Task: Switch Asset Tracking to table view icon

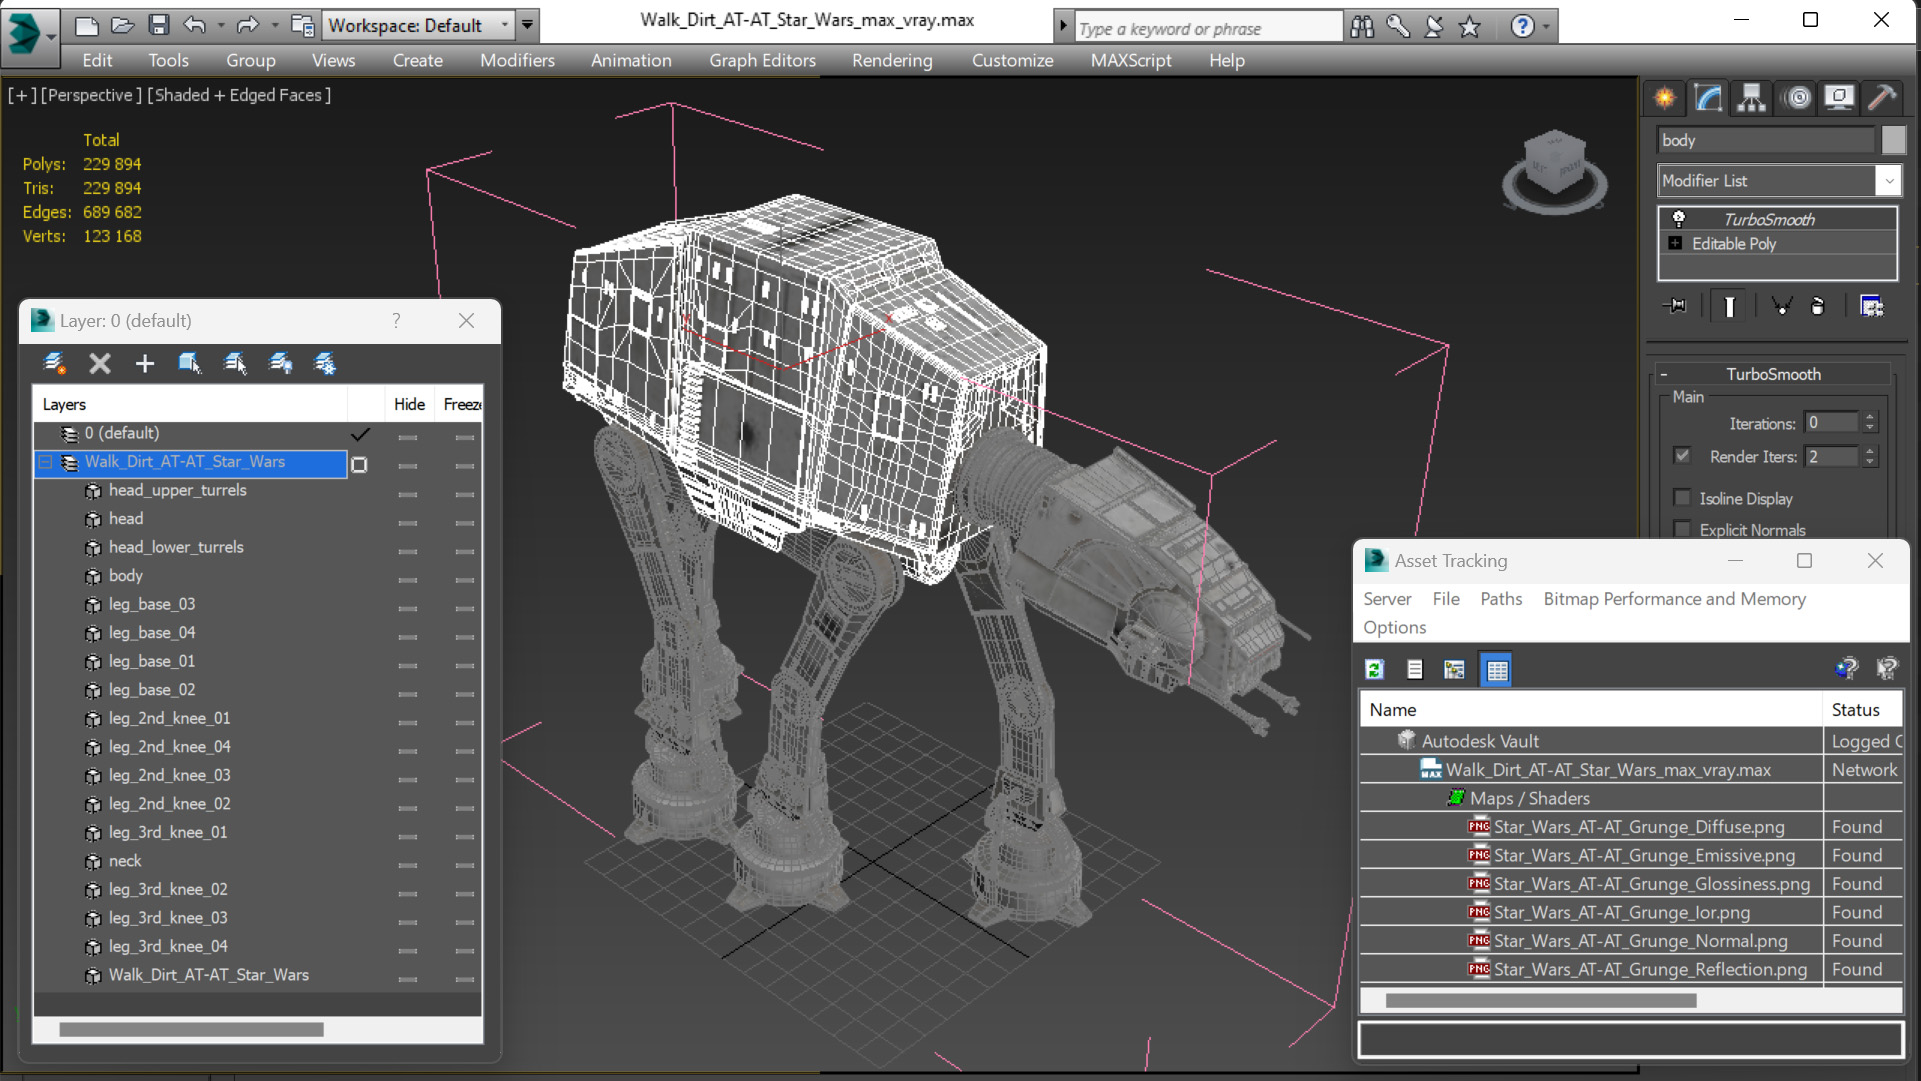Action: [1497, 669]
